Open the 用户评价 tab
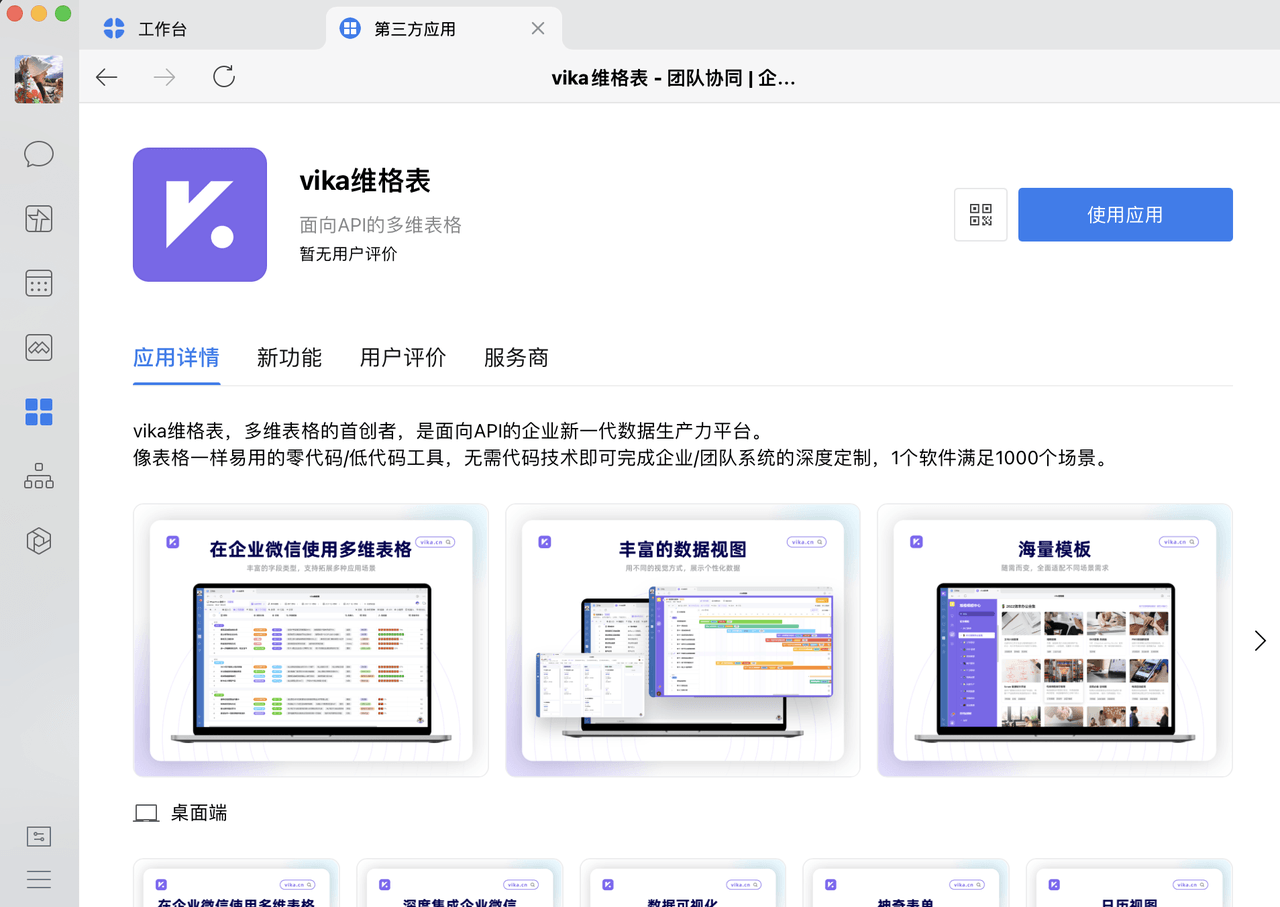The height and width of the screenshot is (907, 1280). point(403,358)
